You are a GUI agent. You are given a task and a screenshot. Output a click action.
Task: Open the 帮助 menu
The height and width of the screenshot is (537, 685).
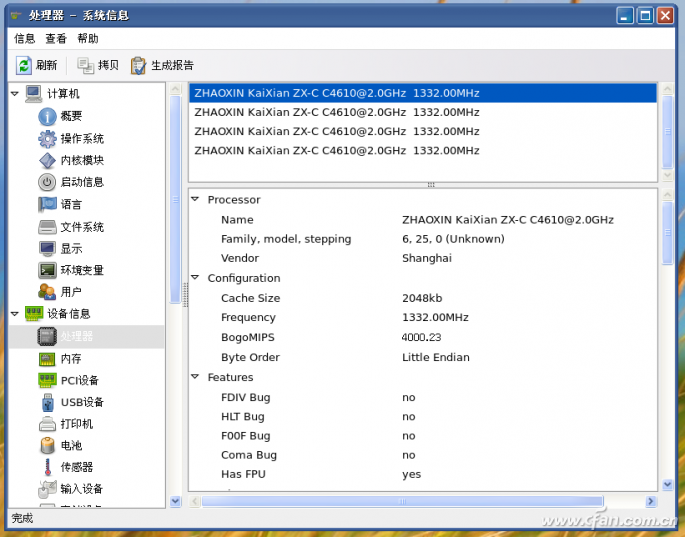click(x=88, y=39)
